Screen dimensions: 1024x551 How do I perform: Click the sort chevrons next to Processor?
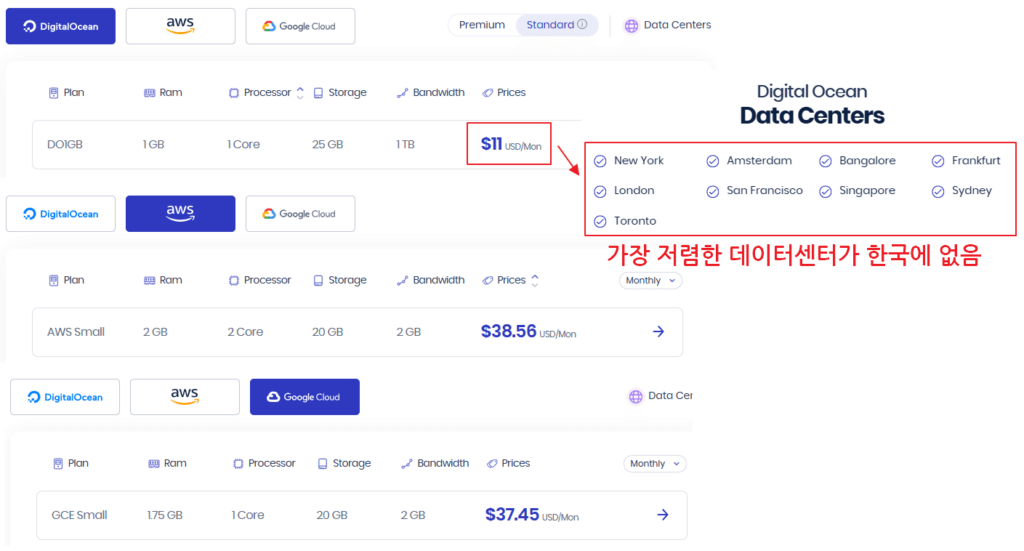point(299,93)
